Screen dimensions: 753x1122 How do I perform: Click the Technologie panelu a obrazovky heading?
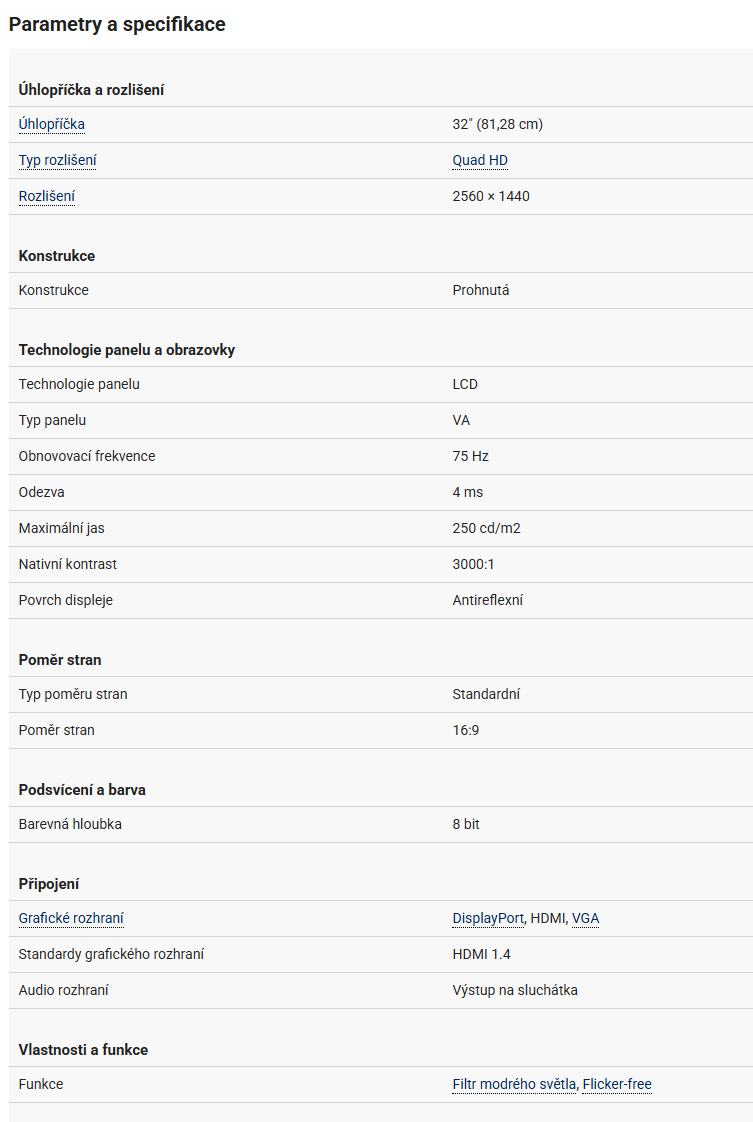point(127,350)
